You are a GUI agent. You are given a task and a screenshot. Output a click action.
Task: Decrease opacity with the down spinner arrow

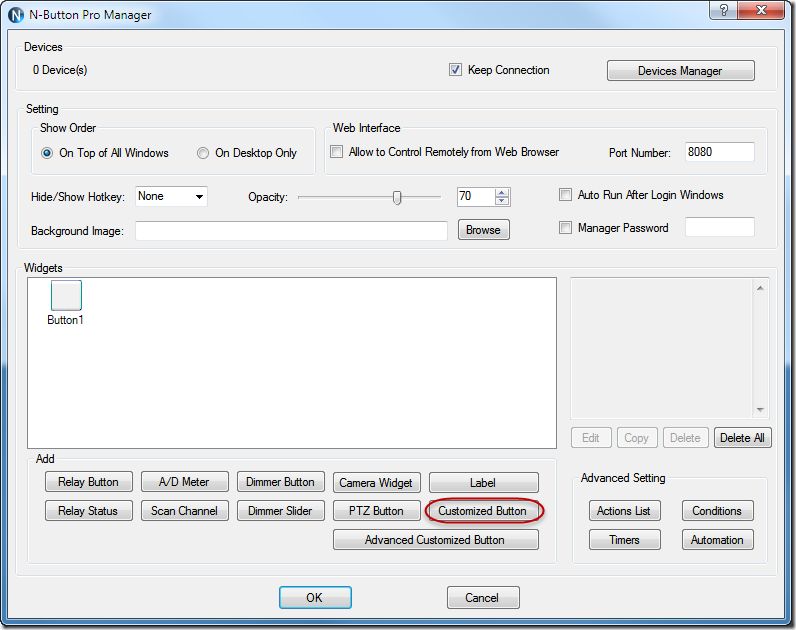pos(502,201)
